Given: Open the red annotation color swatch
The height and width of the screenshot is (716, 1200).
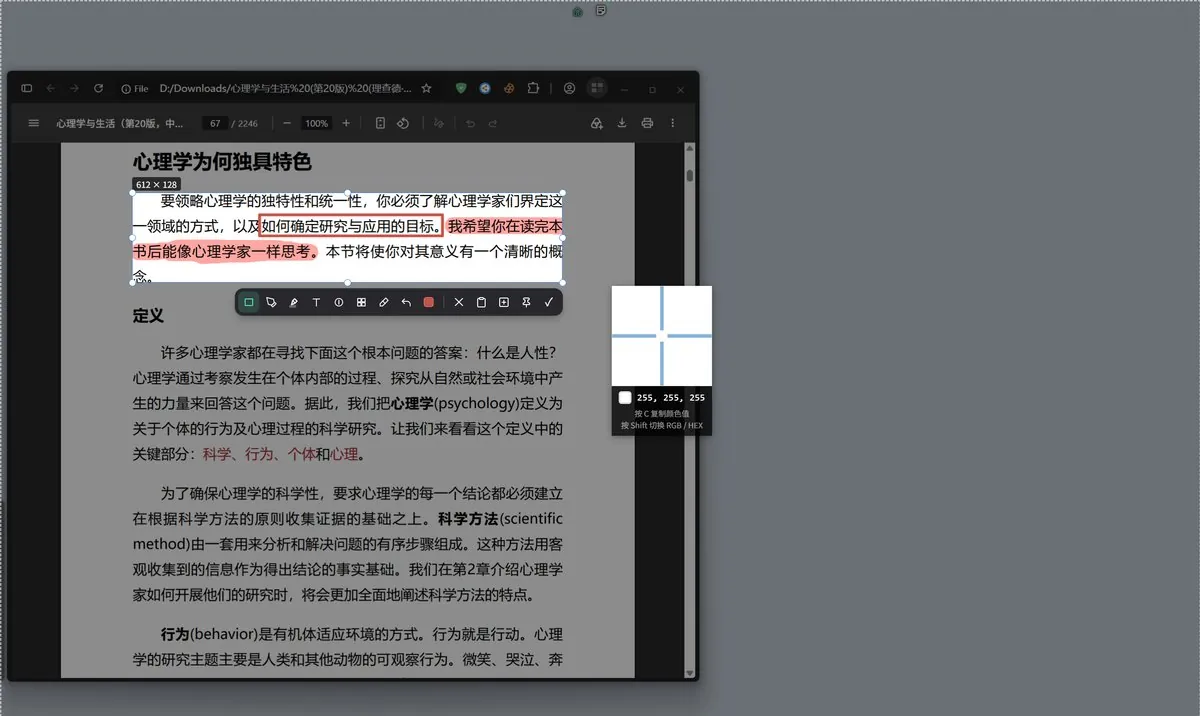Looking at the screenshot, I should click(429, 302).
